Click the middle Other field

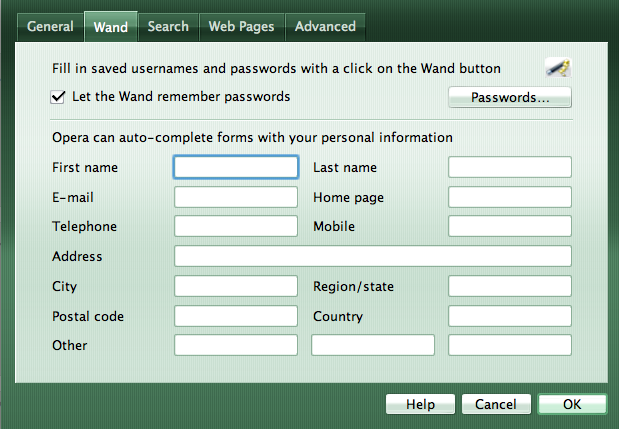click(x=373, y=345)
